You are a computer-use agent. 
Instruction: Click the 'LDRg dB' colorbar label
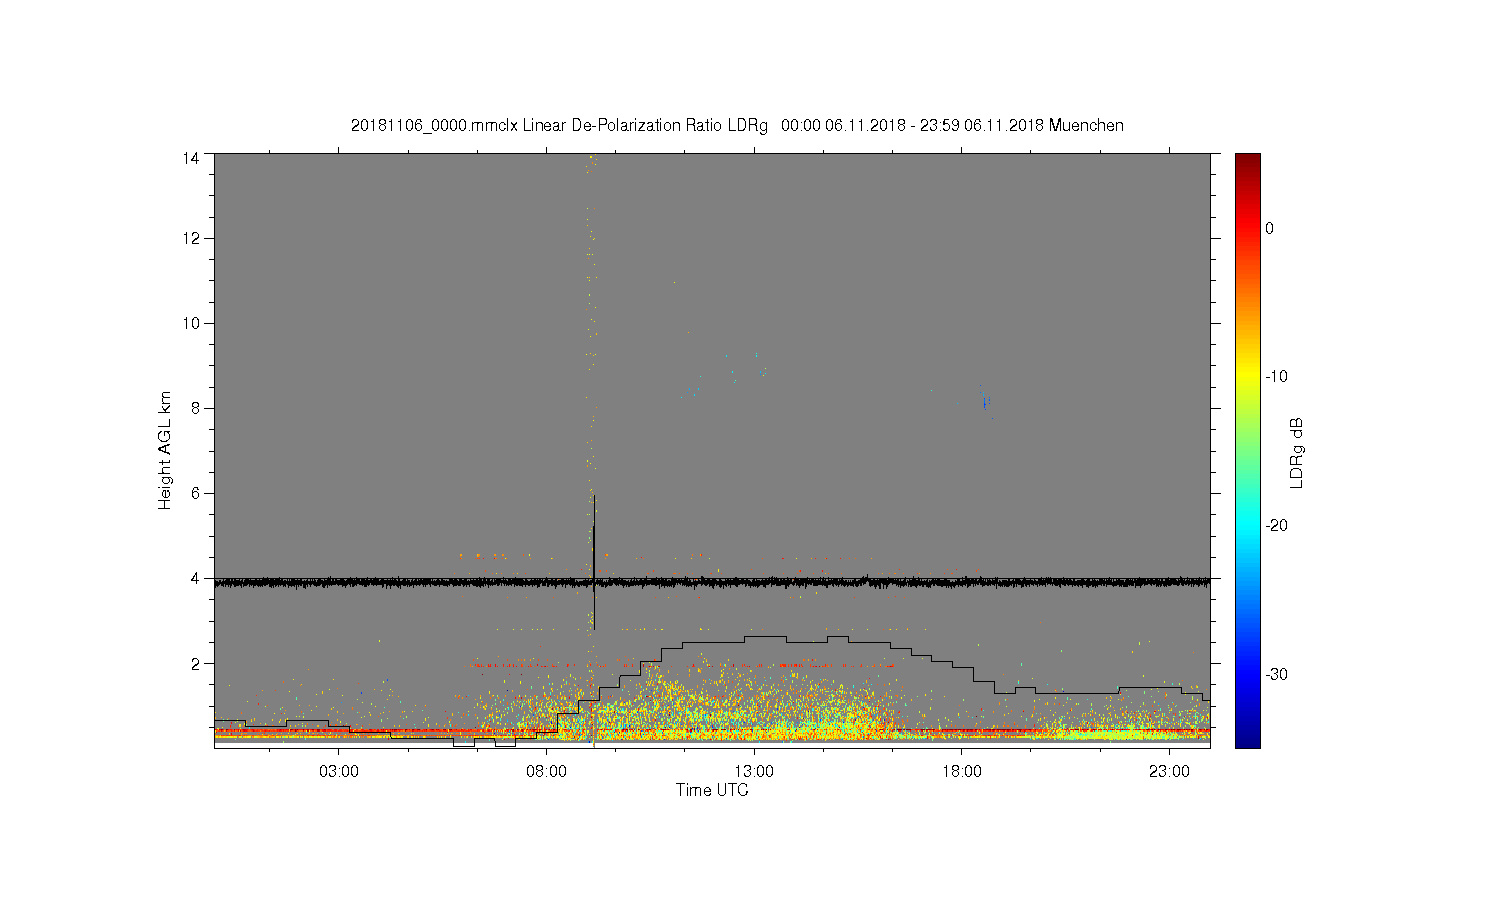[x=1297, y=452]
